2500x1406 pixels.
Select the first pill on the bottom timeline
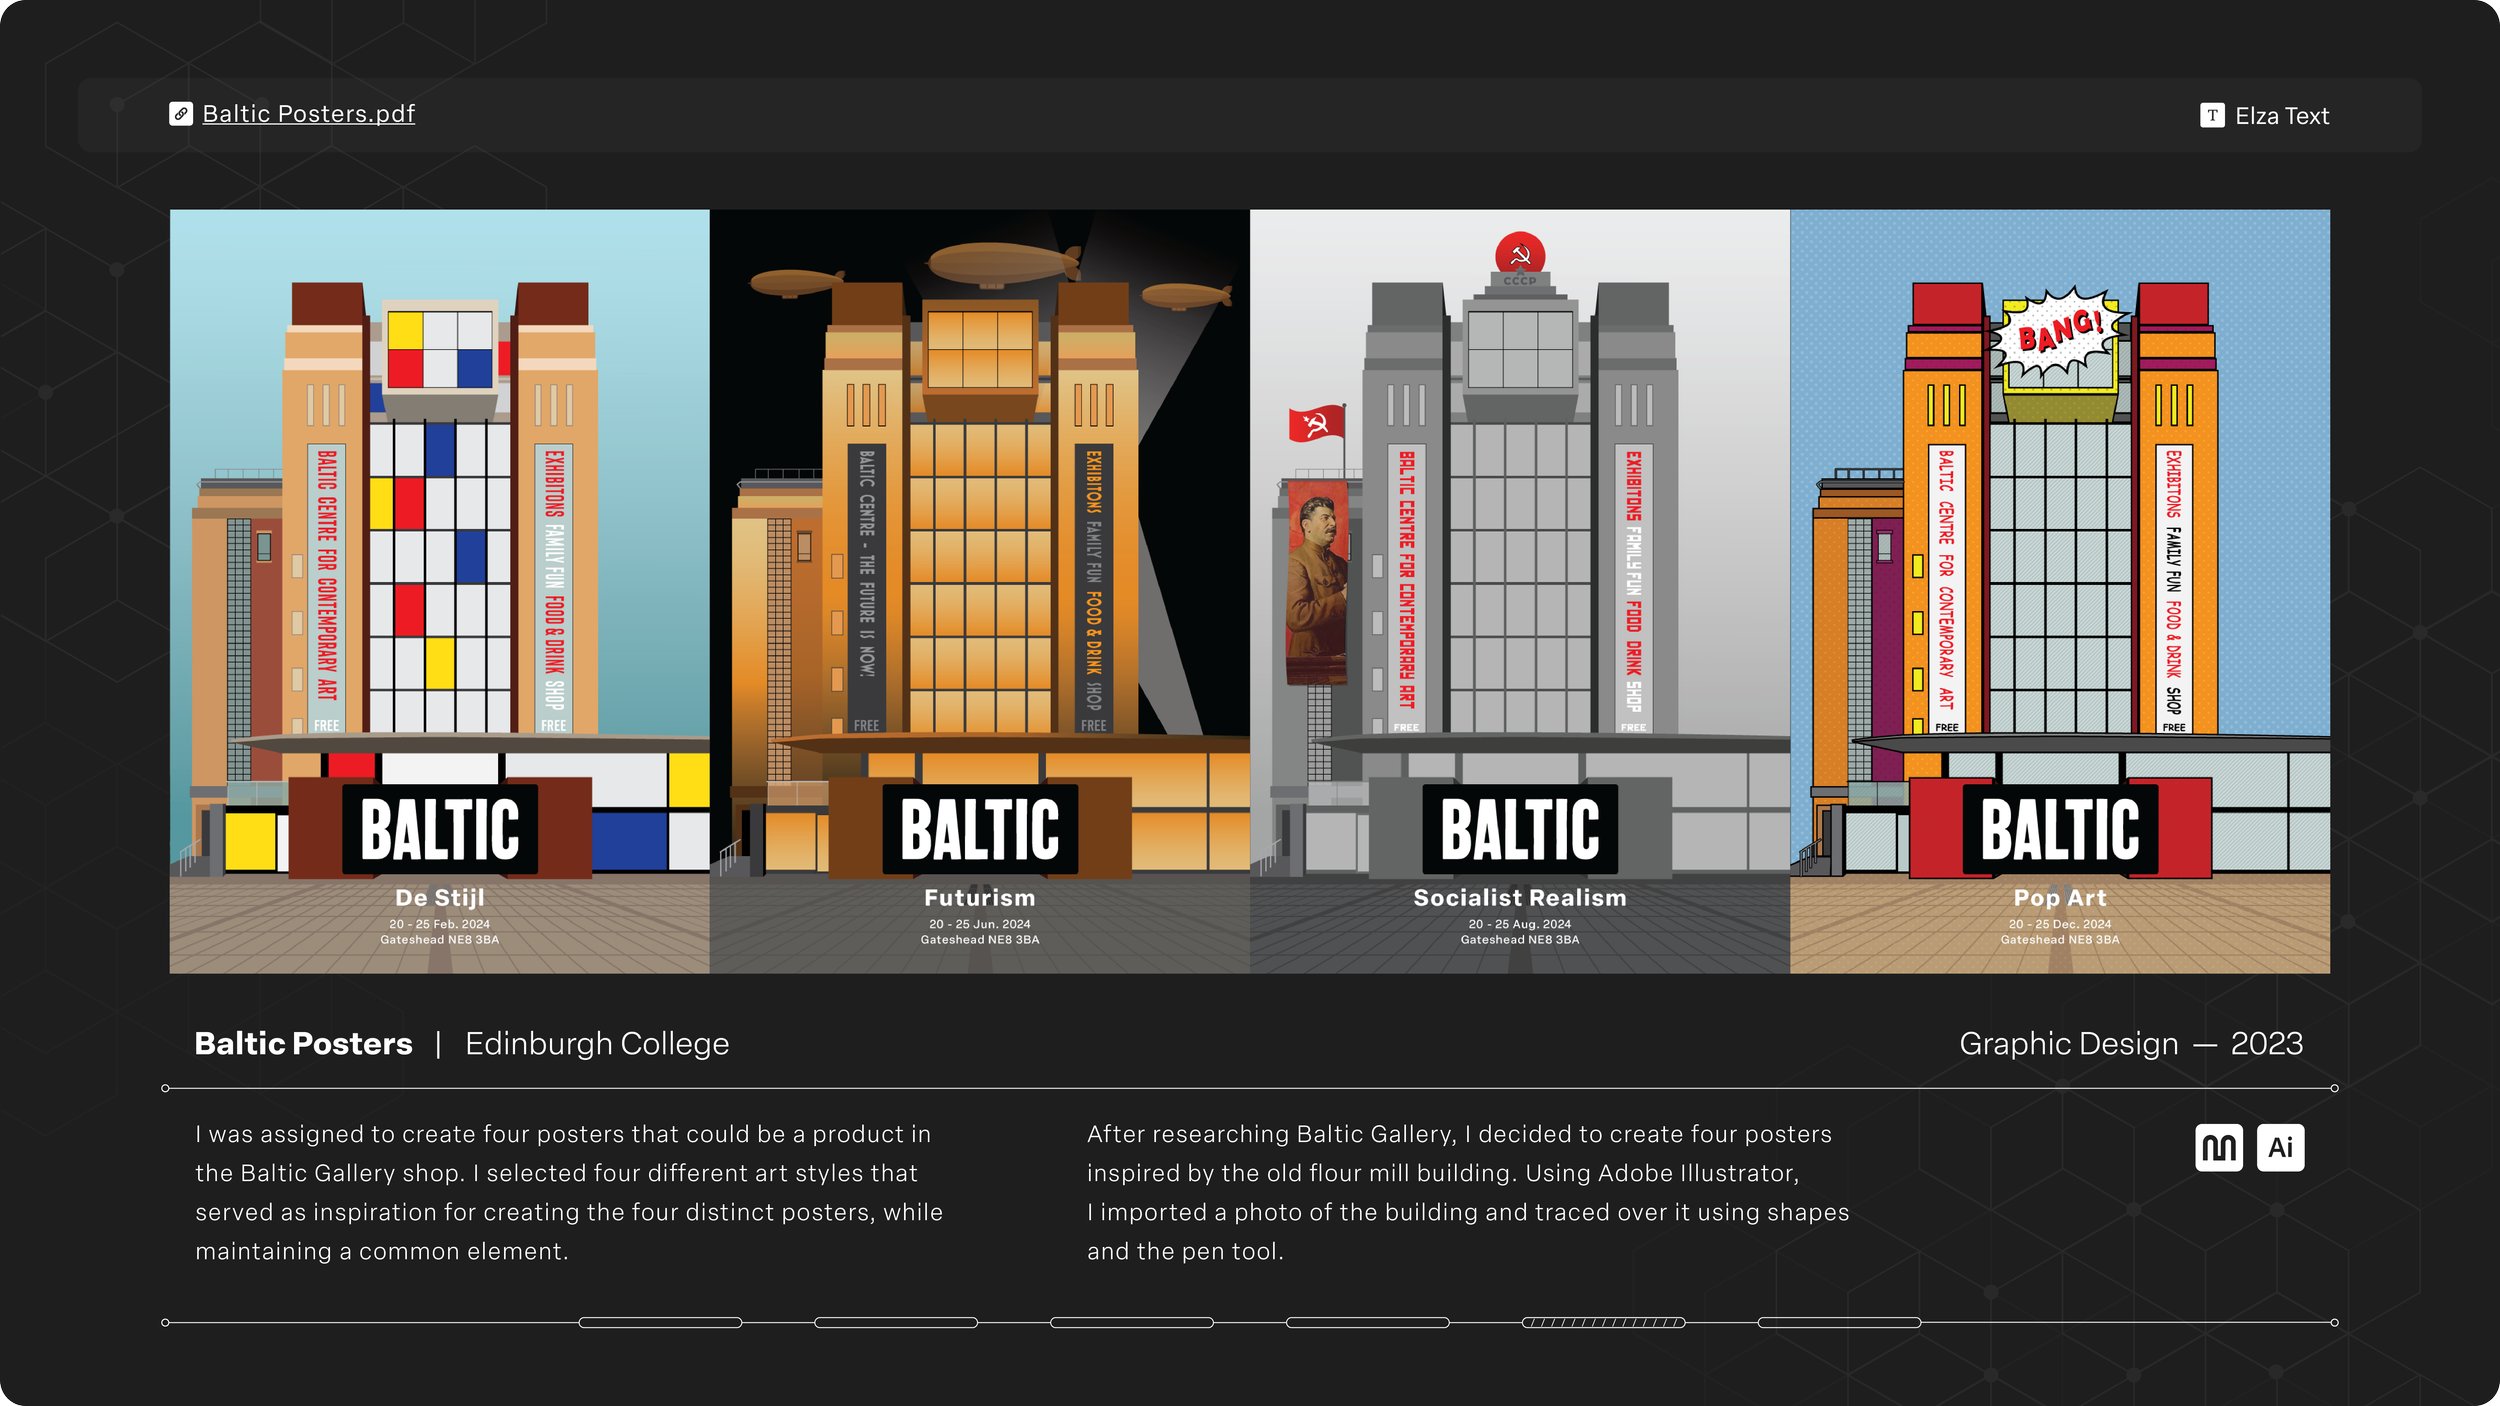[x=660, y=1322]
